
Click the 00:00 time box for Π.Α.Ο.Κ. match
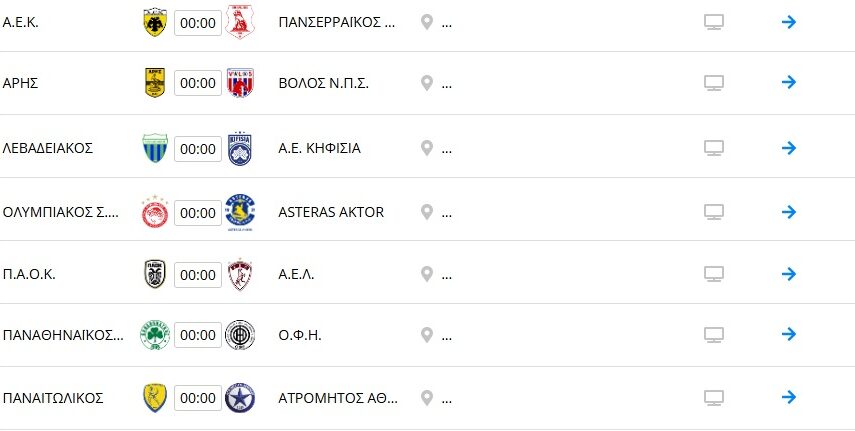point(198,274)
